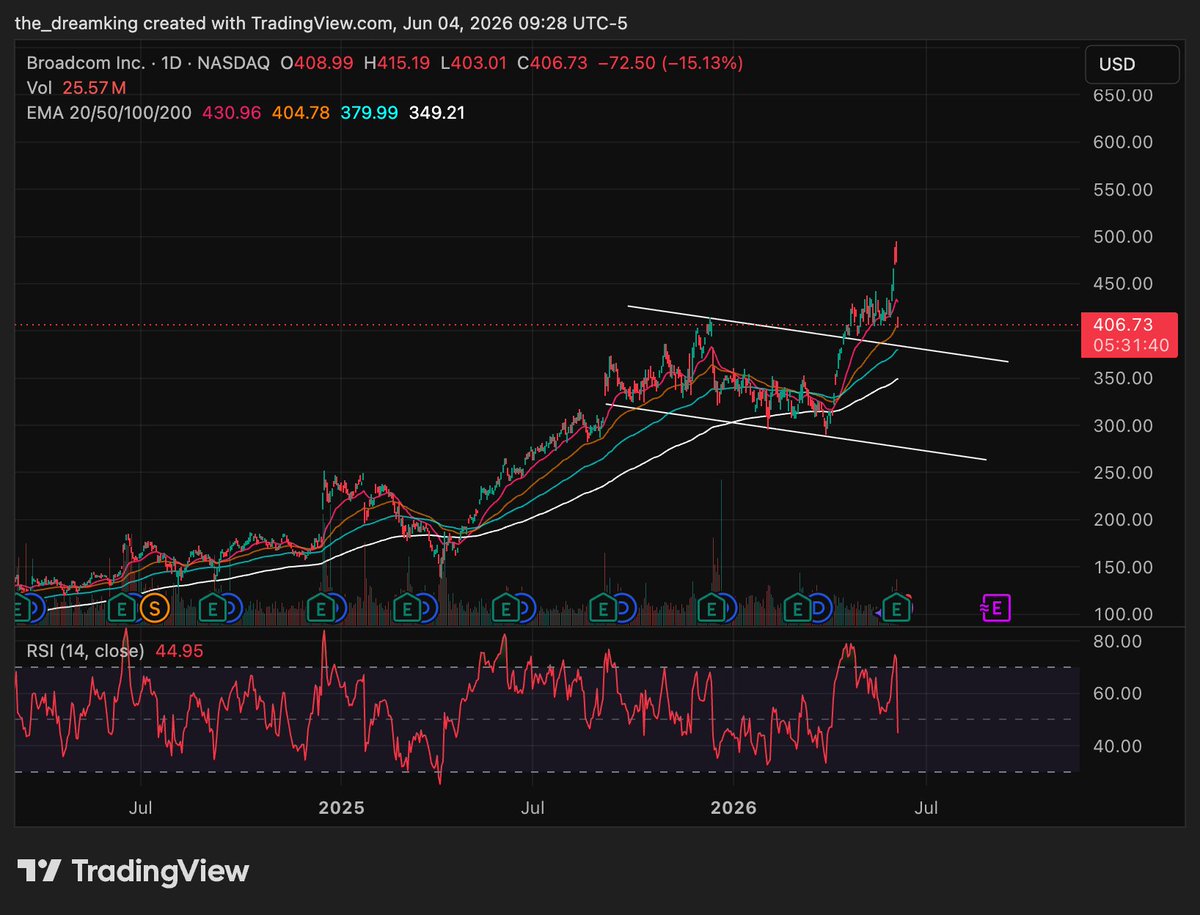Click the 1D interval label in title
This screenshot has width=1200, height=915.
169,62
